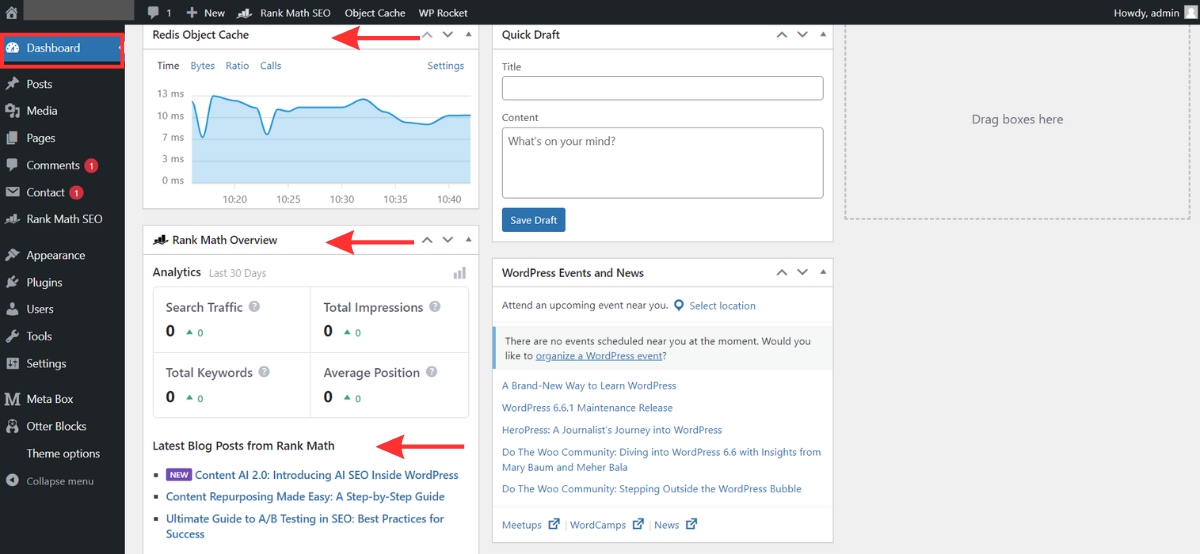Click the New content plus item

(x=205, y=12)
